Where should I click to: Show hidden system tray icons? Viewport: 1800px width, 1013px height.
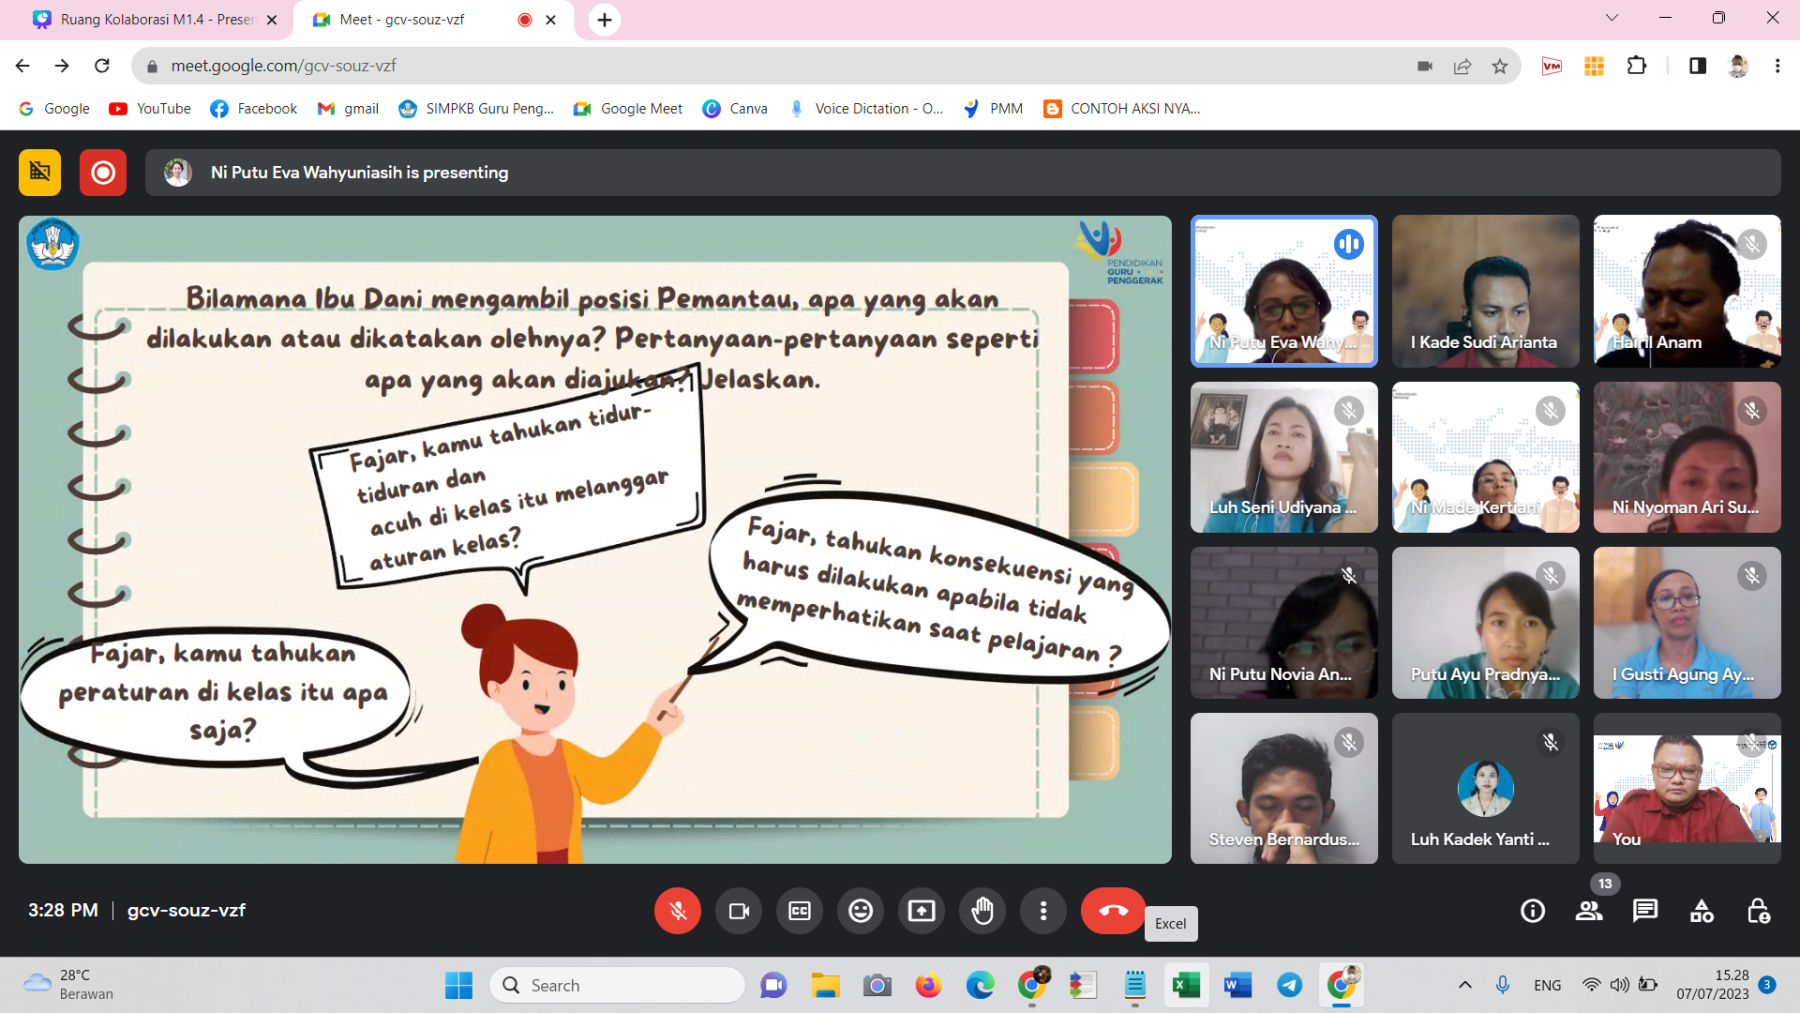(1464, 985)
